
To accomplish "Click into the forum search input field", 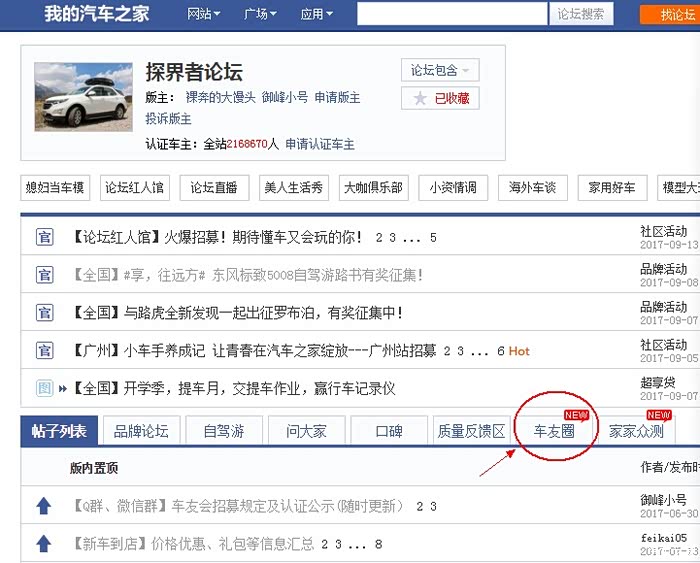I will coord(452,14).
